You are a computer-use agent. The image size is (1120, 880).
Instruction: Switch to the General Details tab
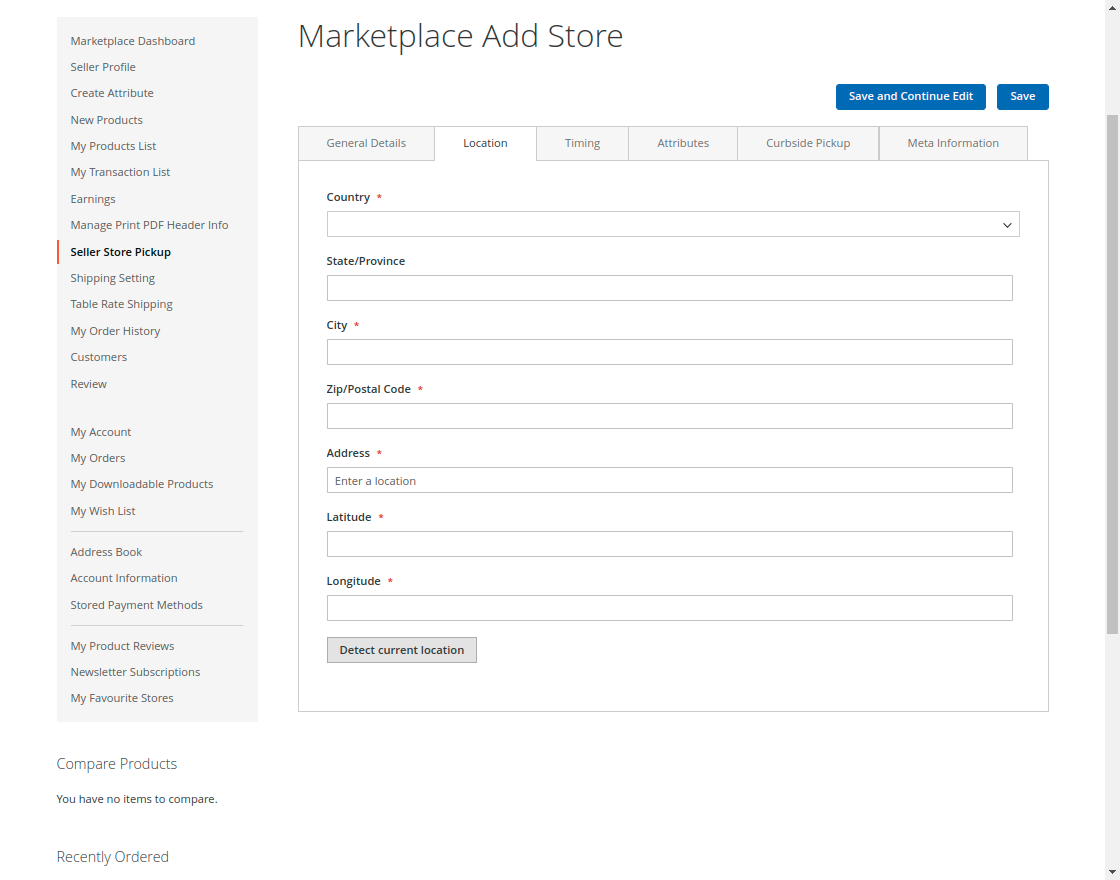tap(366, 143)
